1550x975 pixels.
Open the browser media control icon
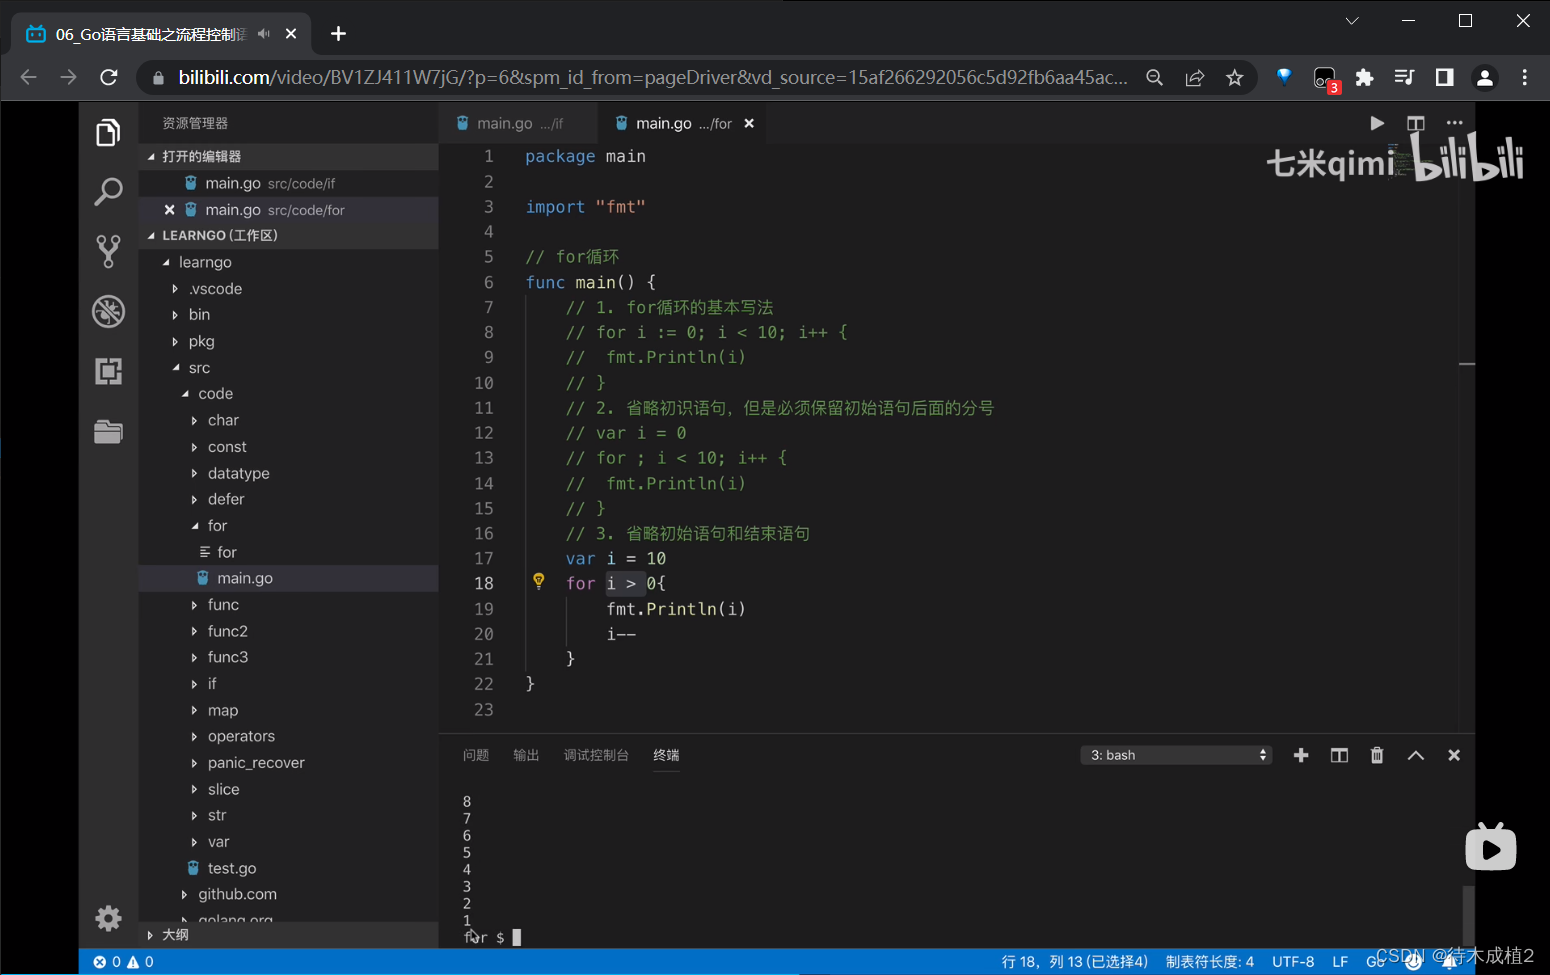(x=1404, y=78)
